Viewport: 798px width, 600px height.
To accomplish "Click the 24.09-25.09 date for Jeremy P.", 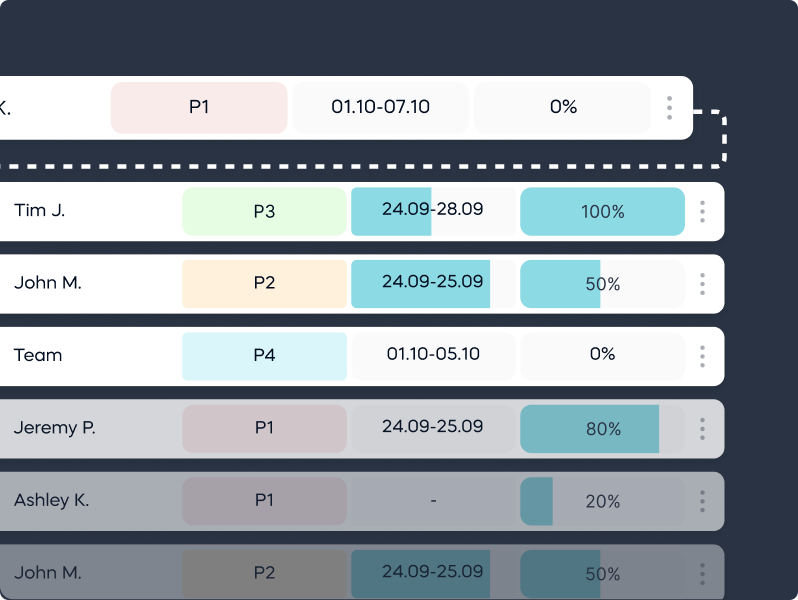I will click(433, 427).
